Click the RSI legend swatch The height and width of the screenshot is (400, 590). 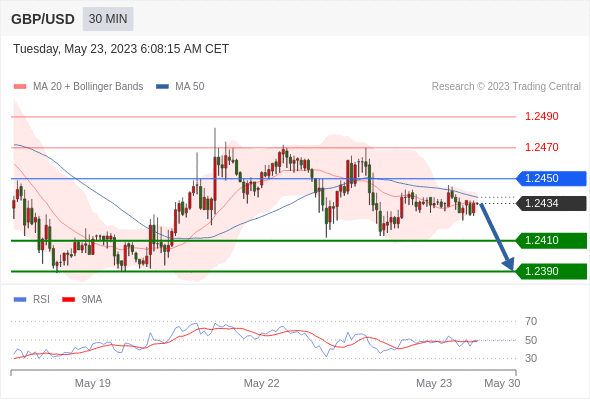pos(20,300)
